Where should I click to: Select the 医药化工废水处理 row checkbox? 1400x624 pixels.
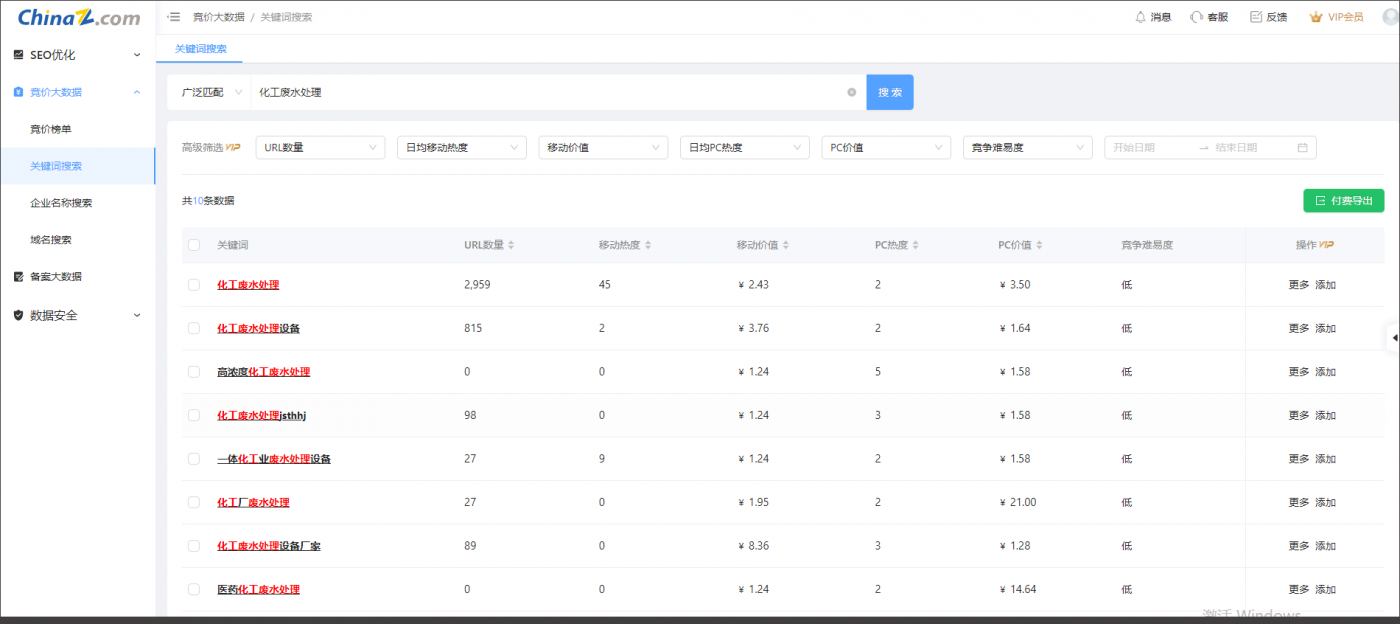(194, 590)
